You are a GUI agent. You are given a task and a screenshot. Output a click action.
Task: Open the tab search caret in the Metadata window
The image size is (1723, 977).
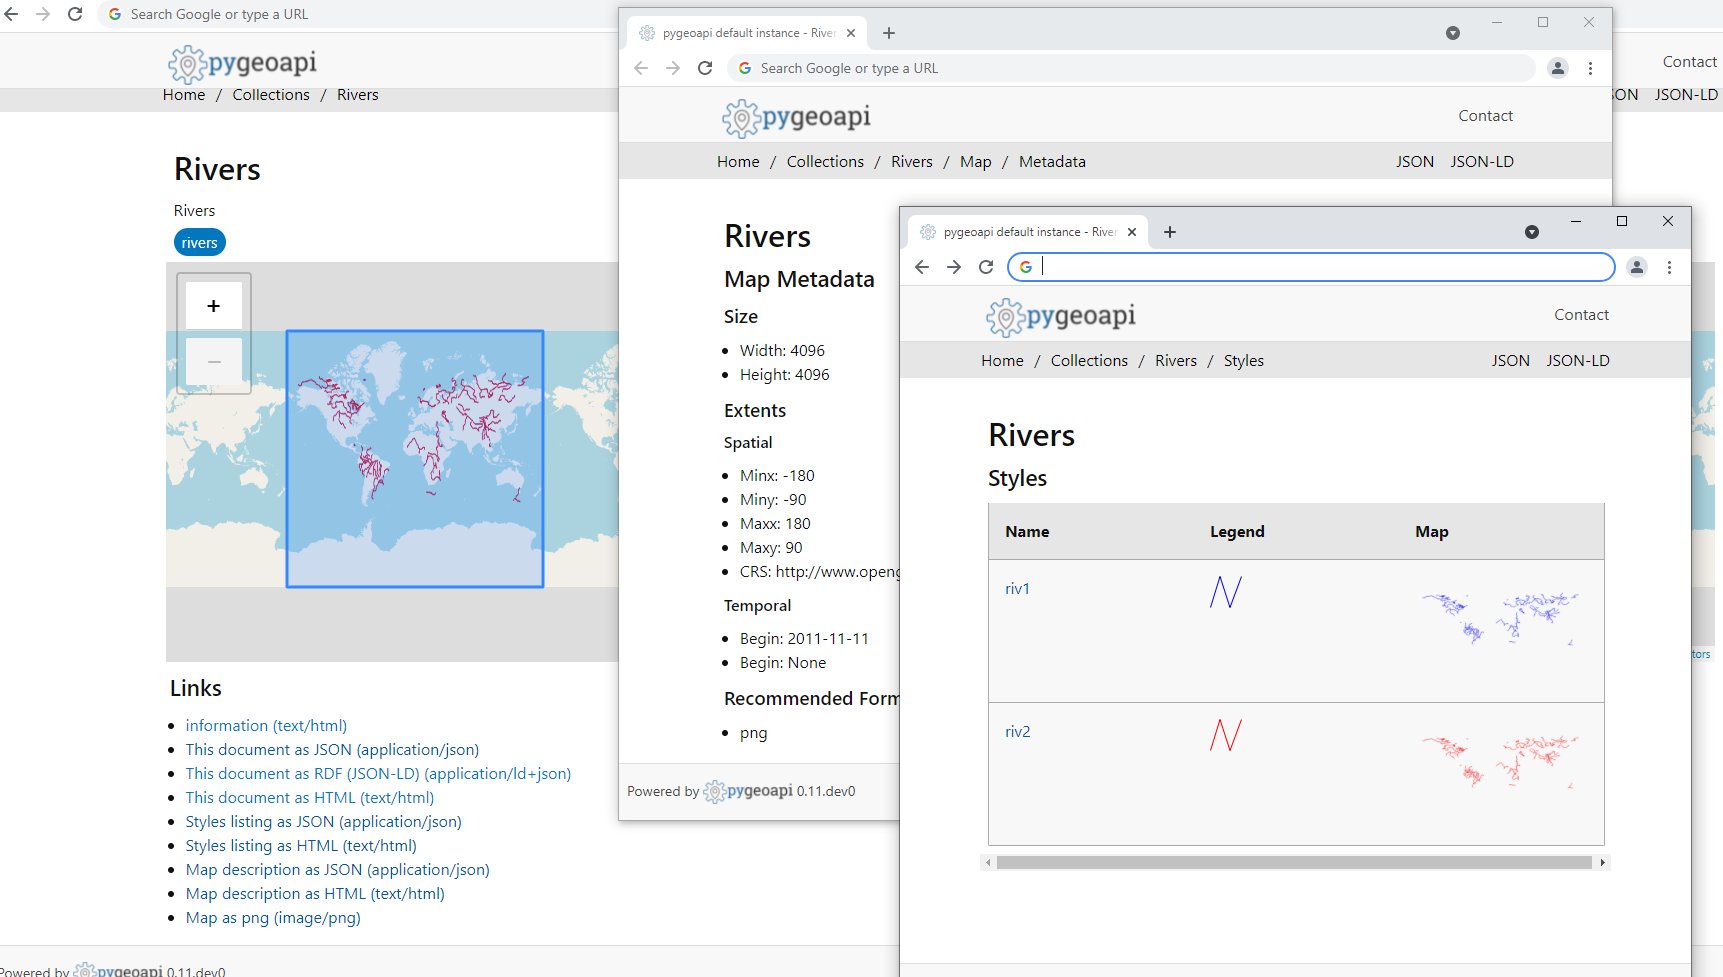pyautogui.click(x=1452, y=32)
